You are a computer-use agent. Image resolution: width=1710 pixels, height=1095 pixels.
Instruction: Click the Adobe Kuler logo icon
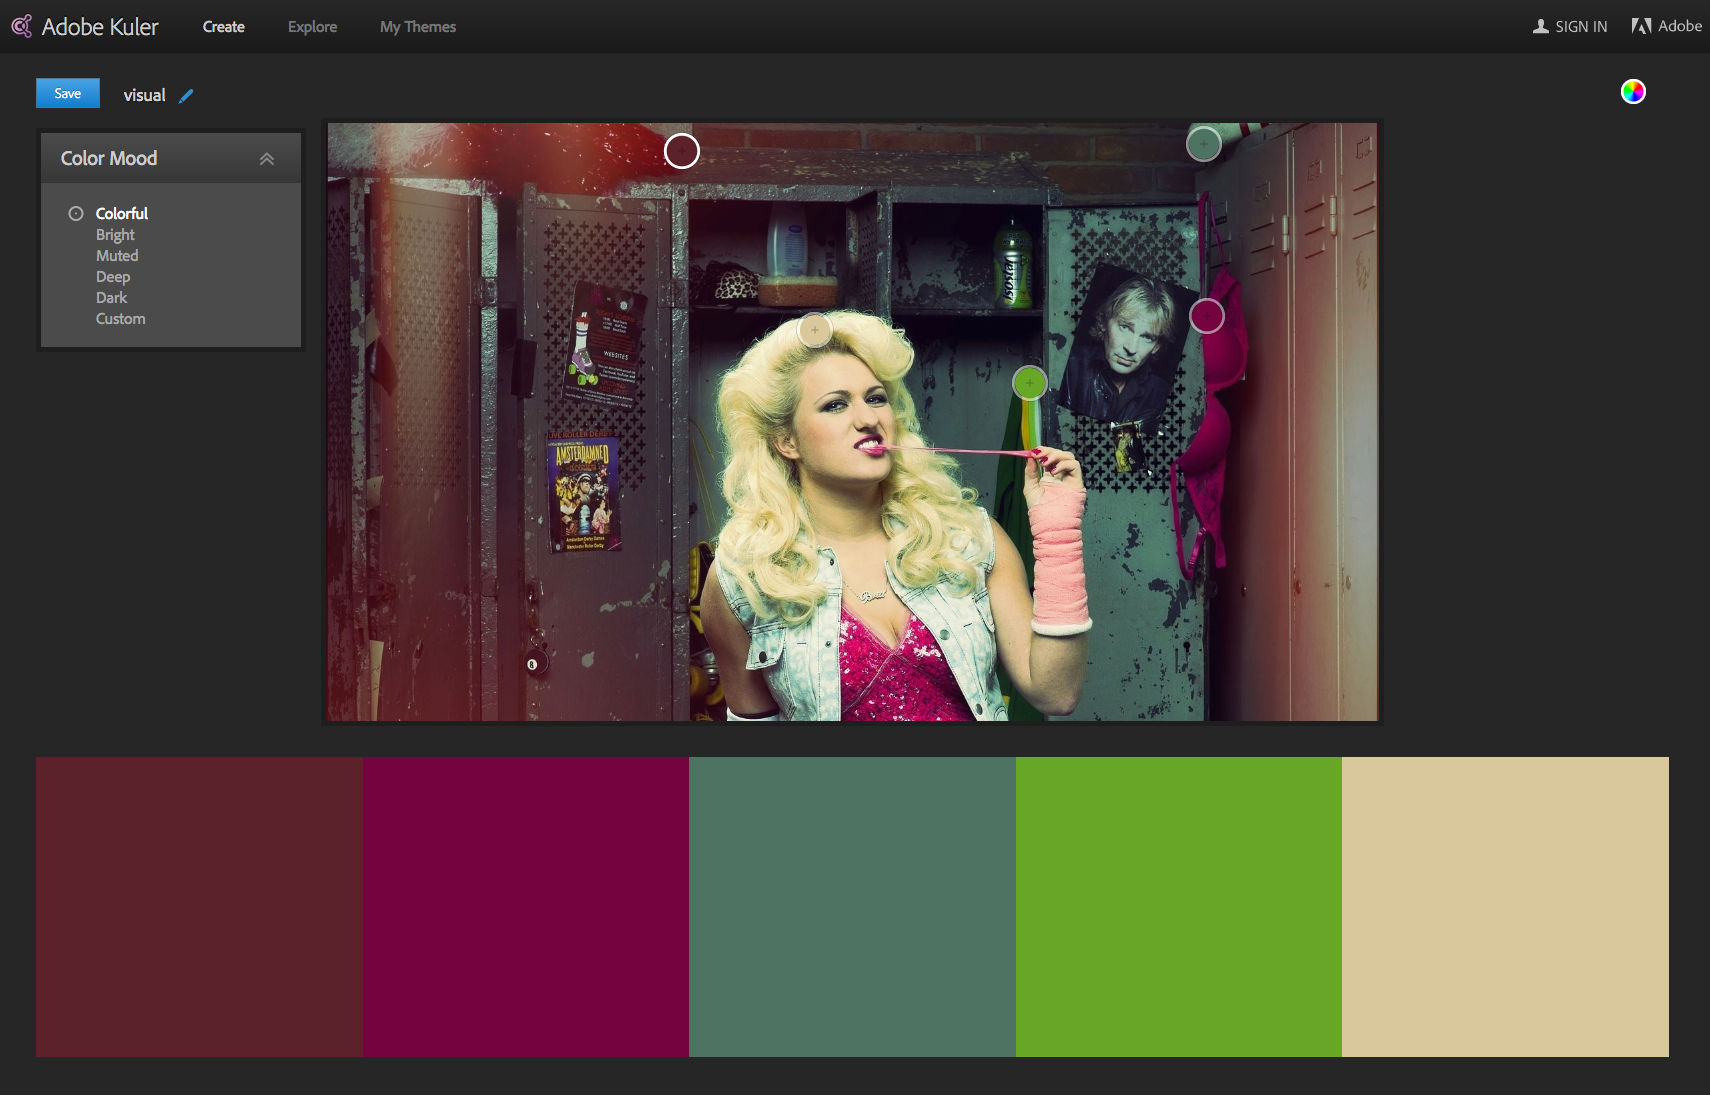22,26
